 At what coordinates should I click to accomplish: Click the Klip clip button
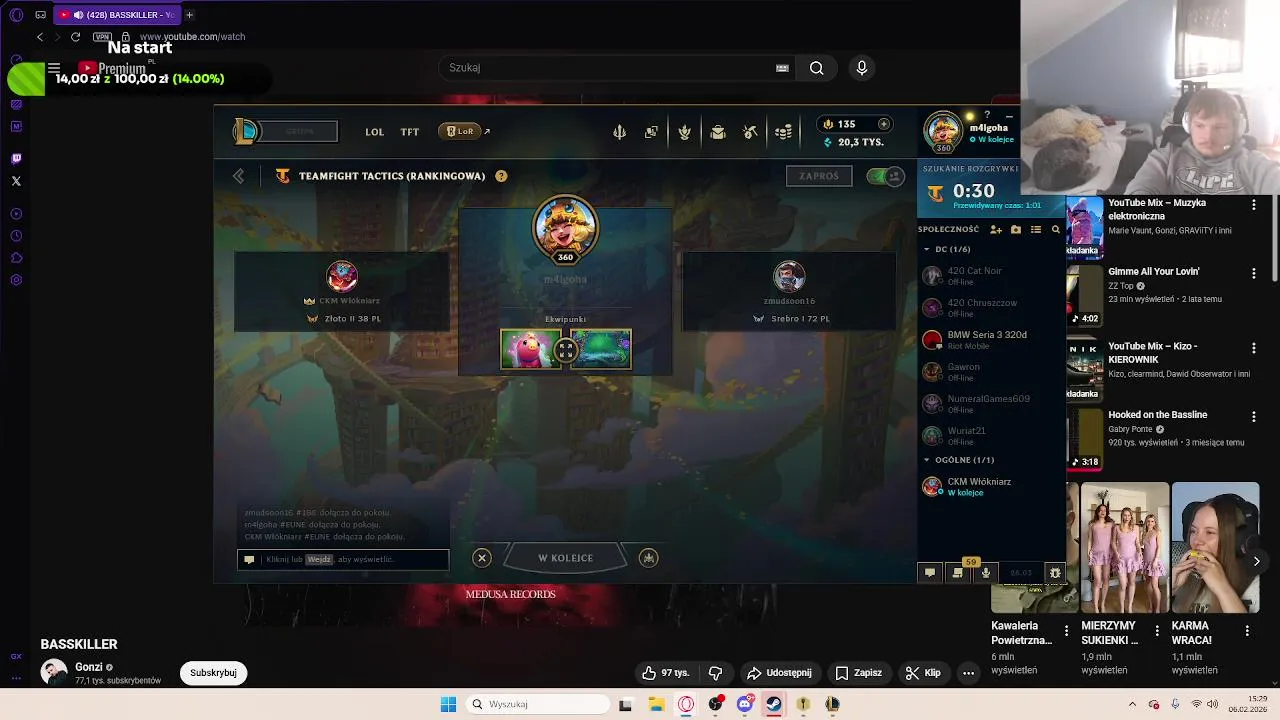[923, 673]
